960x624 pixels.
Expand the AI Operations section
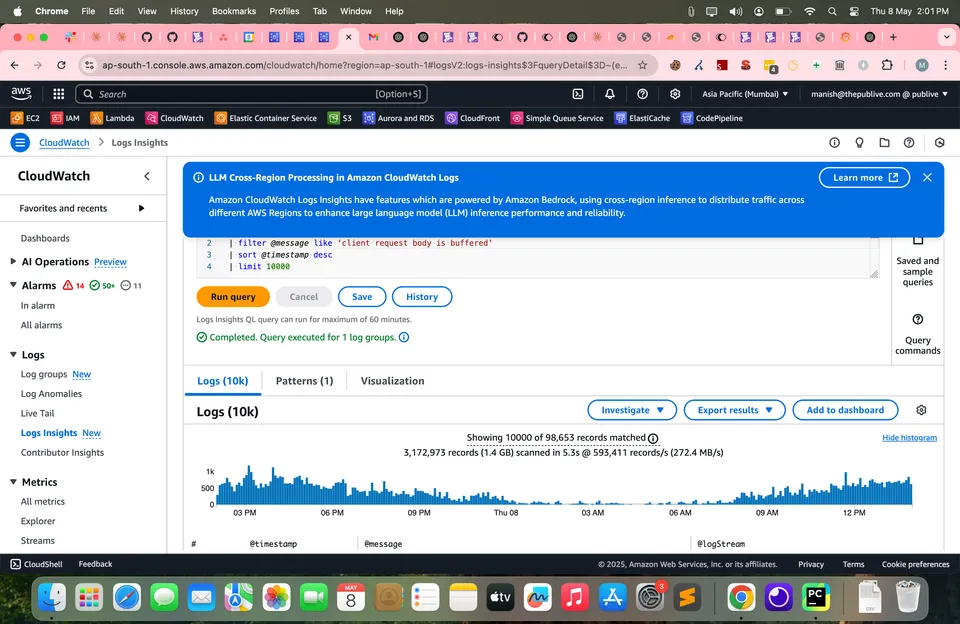point(13,261)
